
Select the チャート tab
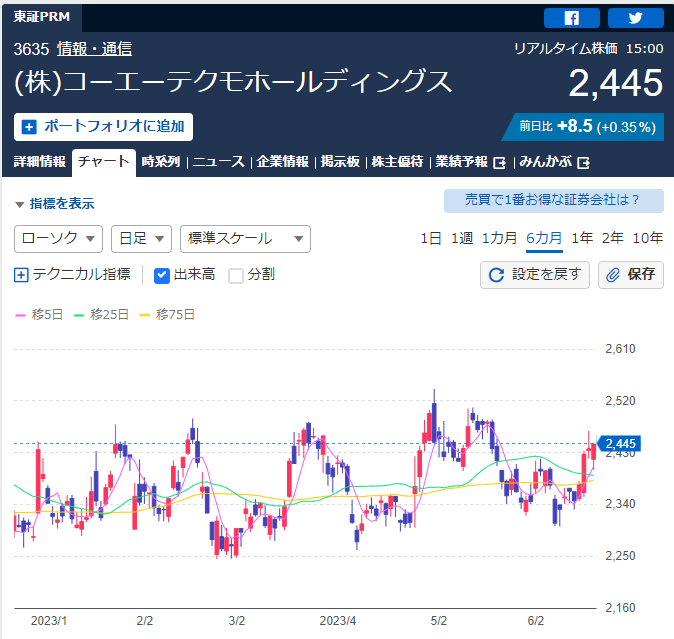[104, 162]
